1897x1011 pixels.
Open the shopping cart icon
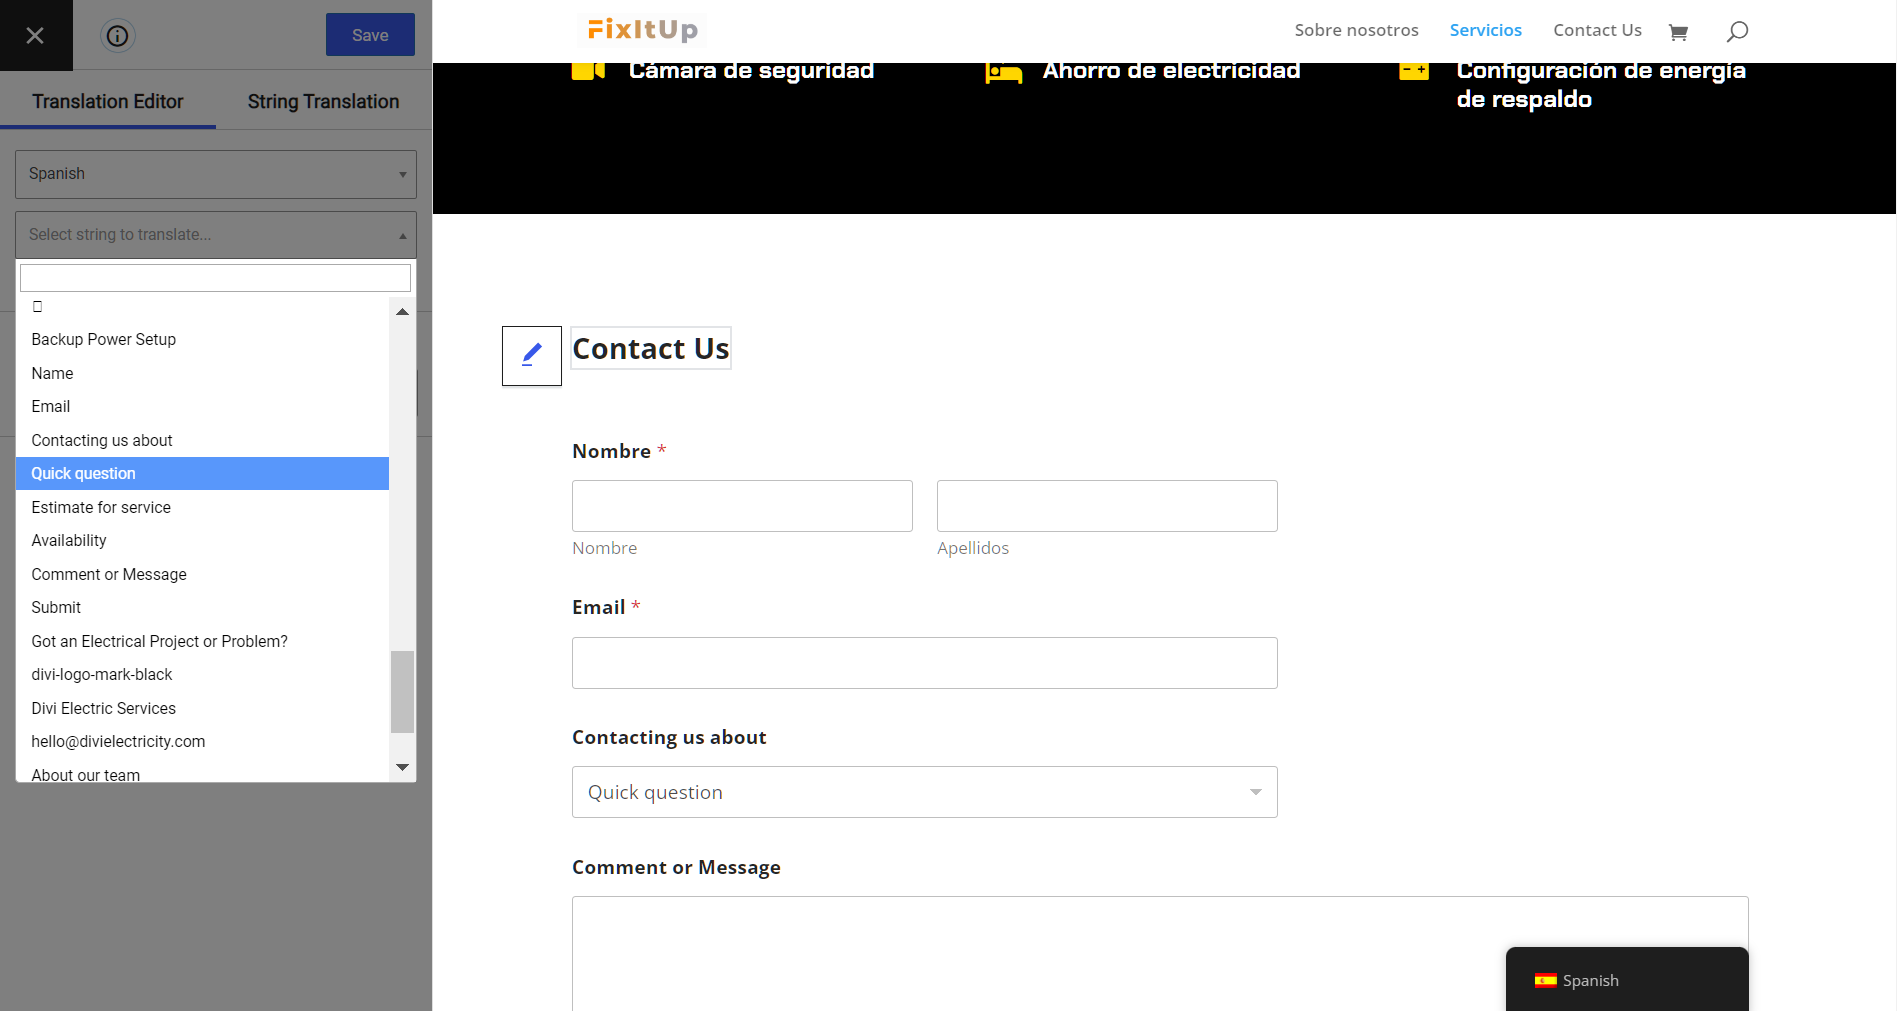point(1678,32)
